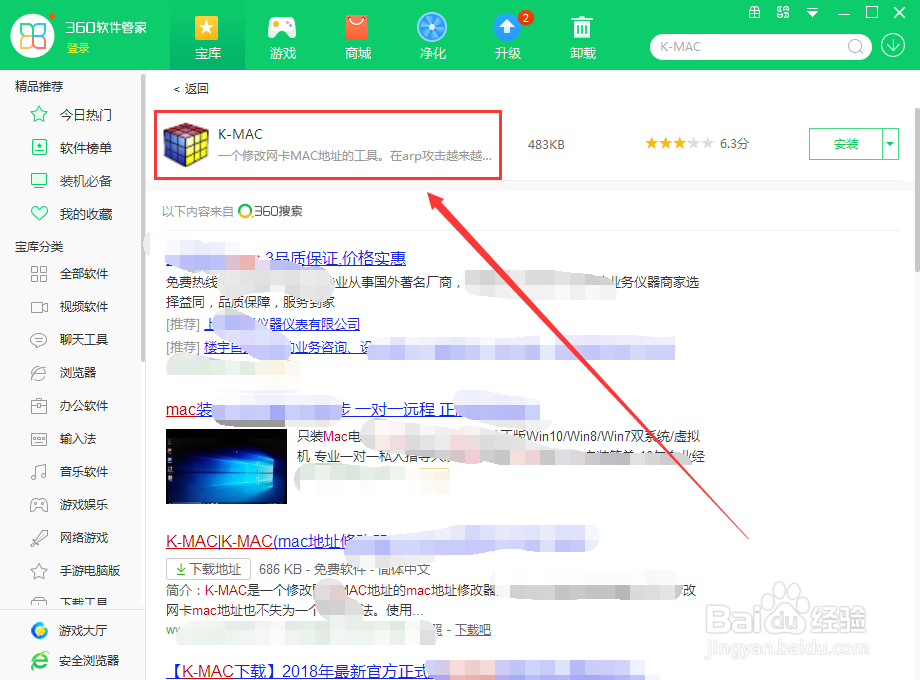The image size is (920, 680).
Task: Click the search magnifier icon
Action: tap(855, 46)
